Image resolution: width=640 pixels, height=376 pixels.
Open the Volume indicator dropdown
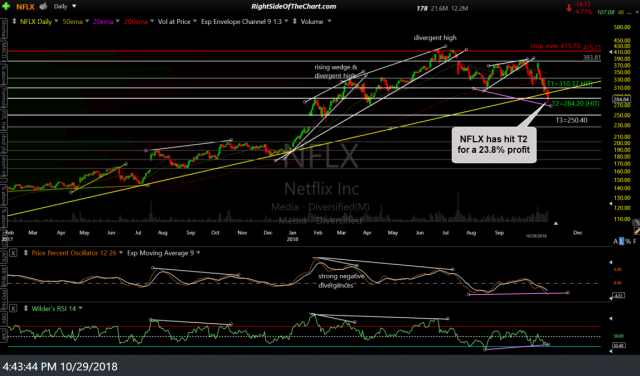tap(329, 21)
